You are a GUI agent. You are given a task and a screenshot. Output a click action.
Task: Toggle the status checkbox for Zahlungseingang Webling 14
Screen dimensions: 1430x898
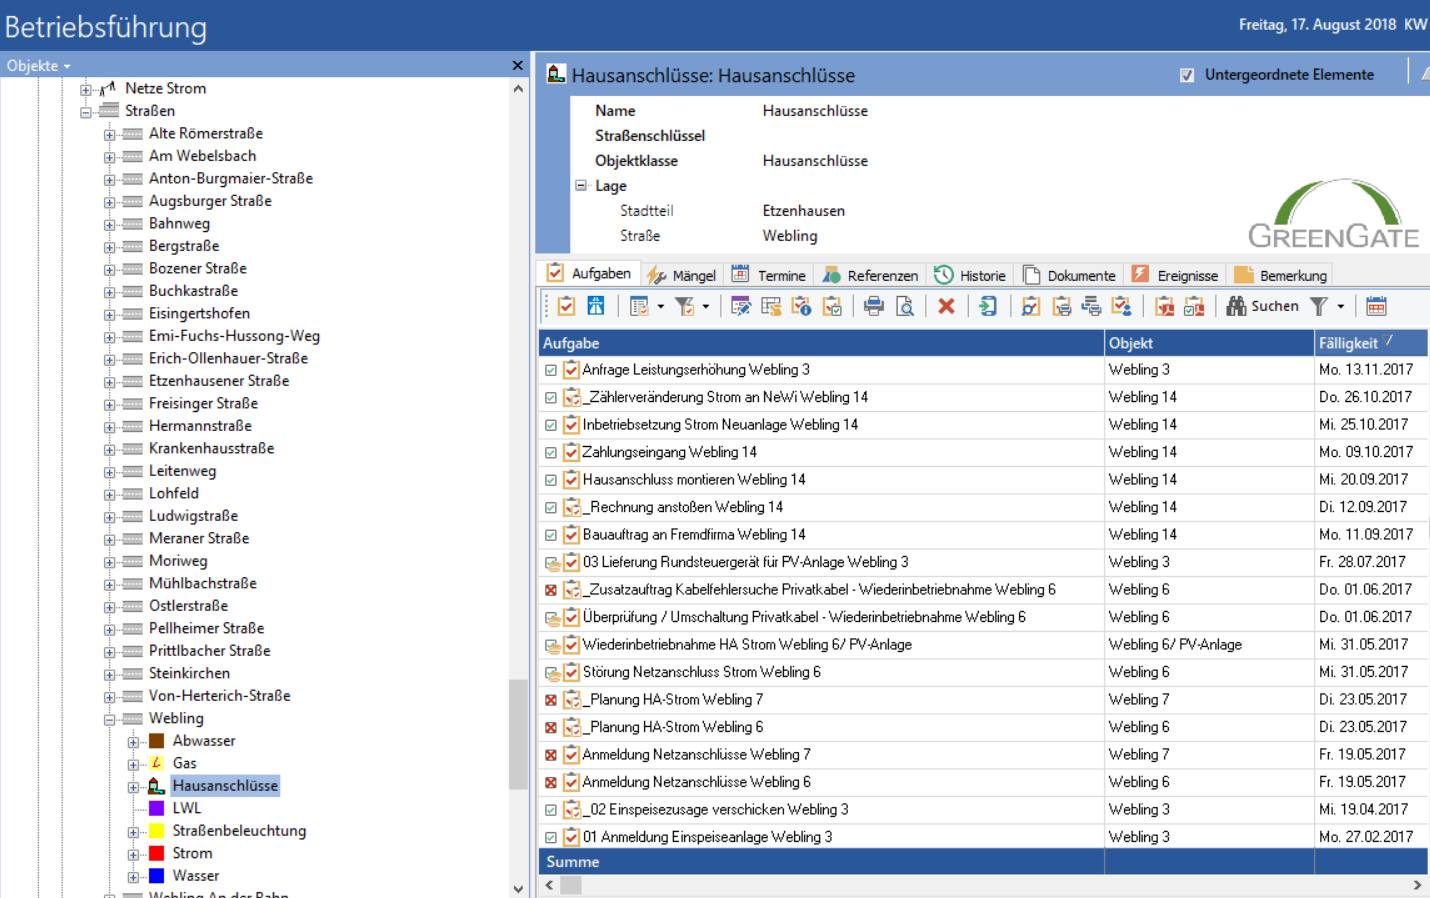coord(551,453)
